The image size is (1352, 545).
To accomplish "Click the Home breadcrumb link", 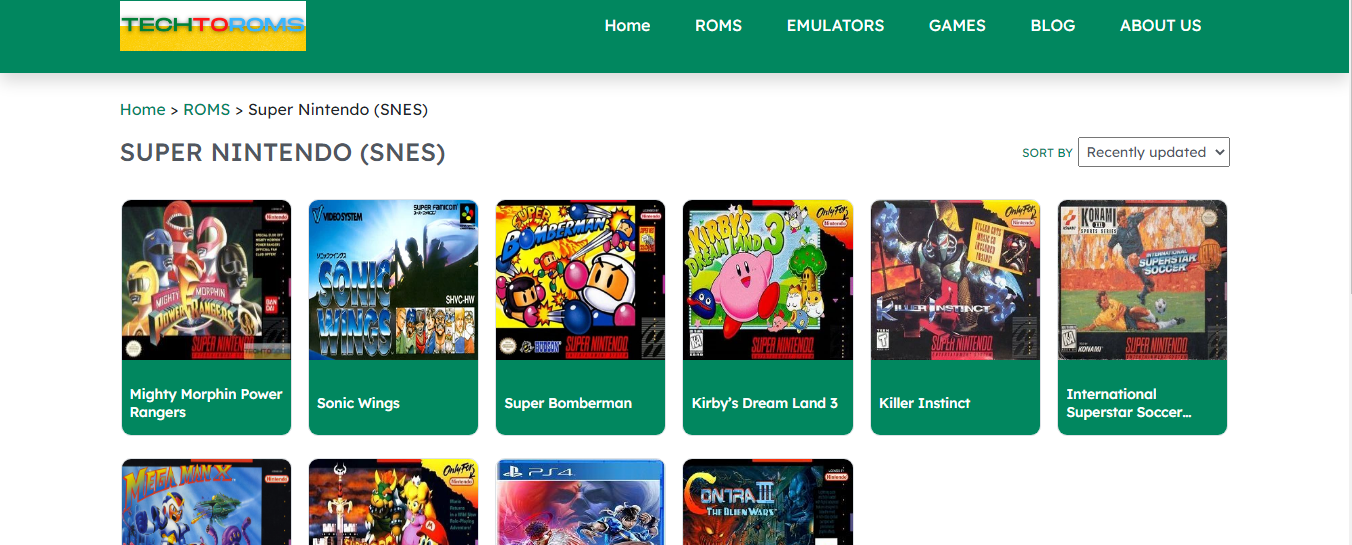I will pyautogui.click(x=143, y=110).
